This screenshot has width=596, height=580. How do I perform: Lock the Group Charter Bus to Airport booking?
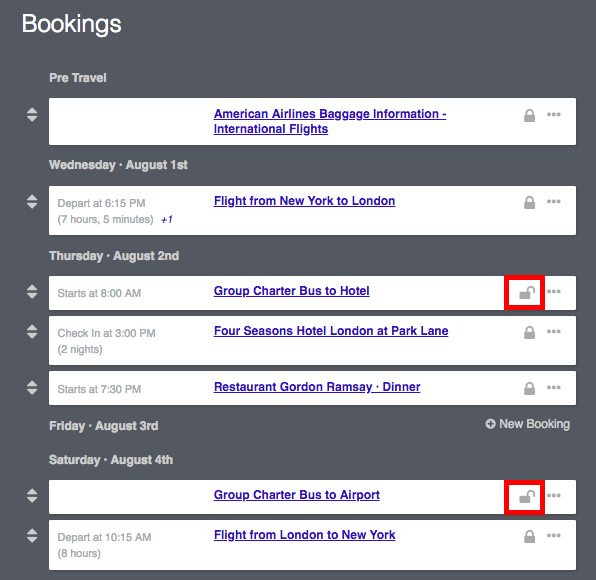[x=527, y=497]
